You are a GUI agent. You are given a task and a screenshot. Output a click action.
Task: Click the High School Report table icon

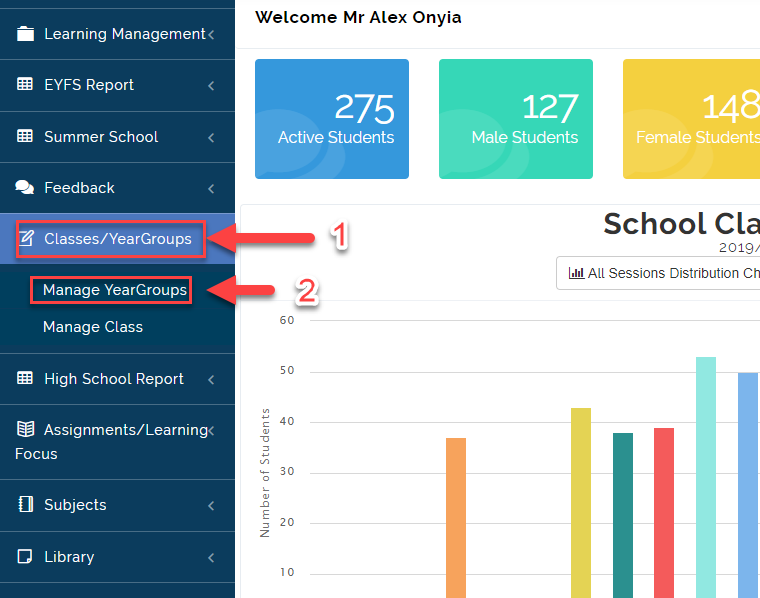click(x=25, y=378)
